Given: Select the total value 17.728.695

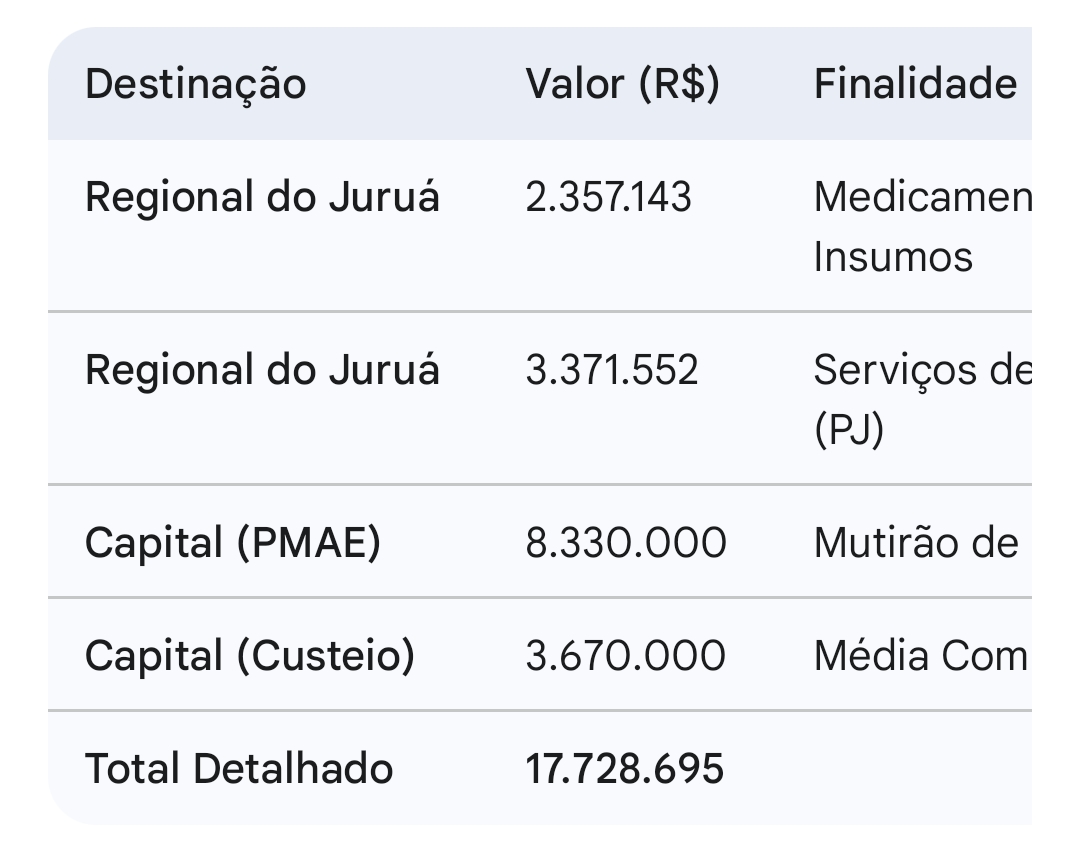Looking at the screenshot, I should pos(624,769).
